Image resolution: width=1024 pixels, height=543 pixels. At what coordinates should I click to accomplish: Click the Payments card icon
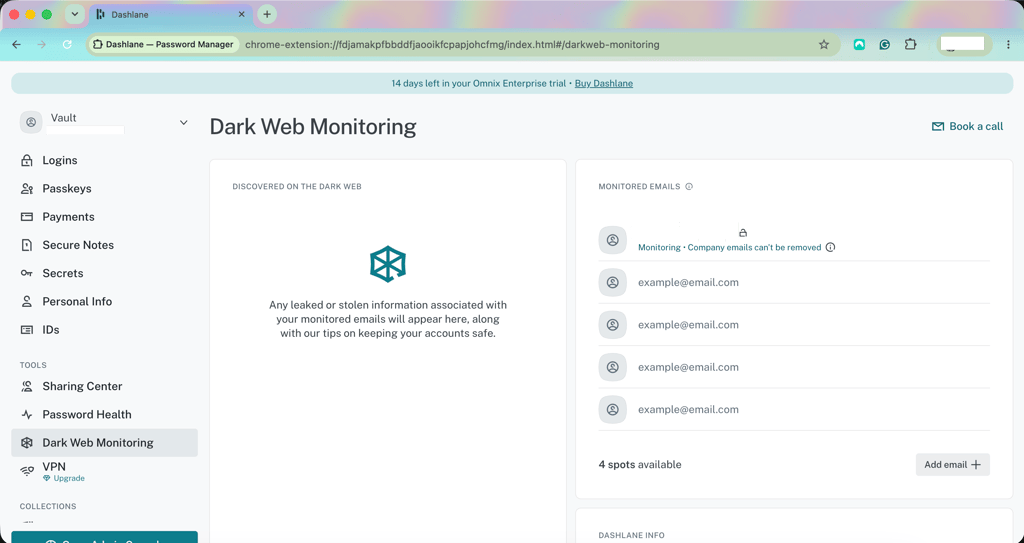click(x=27, y=216)
